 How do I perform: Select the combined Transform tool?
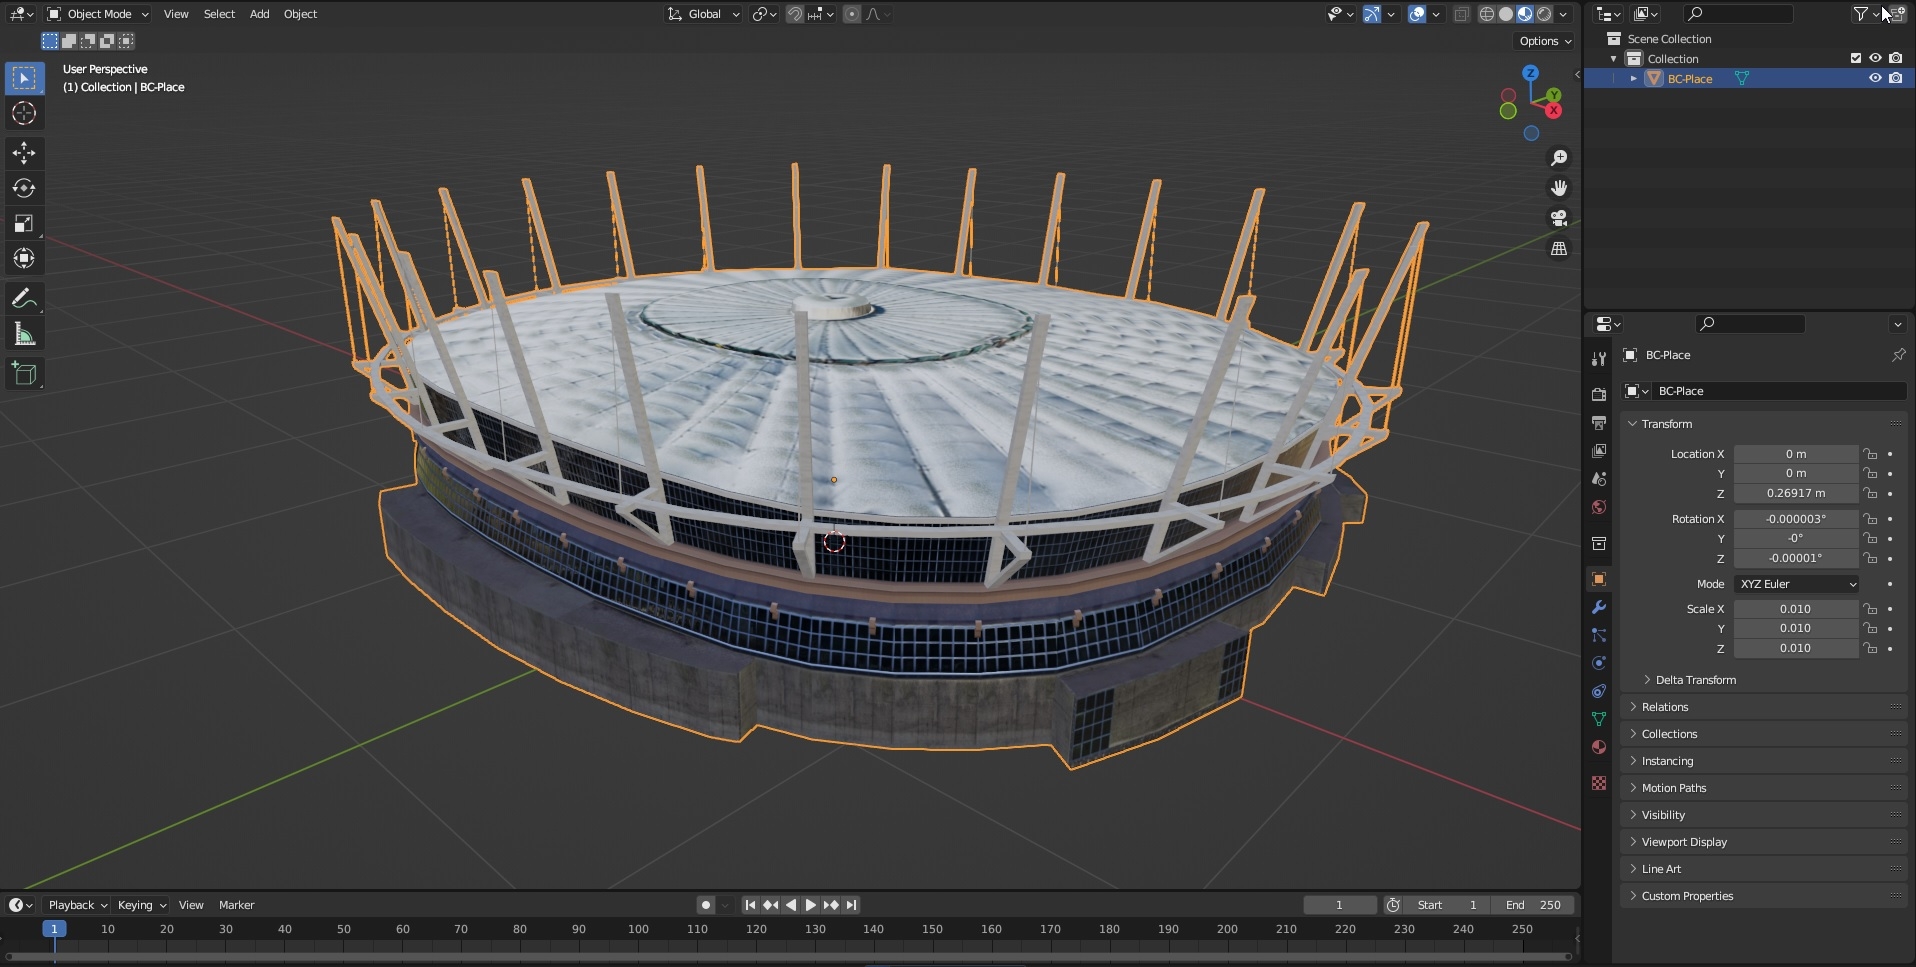(24, 258)
